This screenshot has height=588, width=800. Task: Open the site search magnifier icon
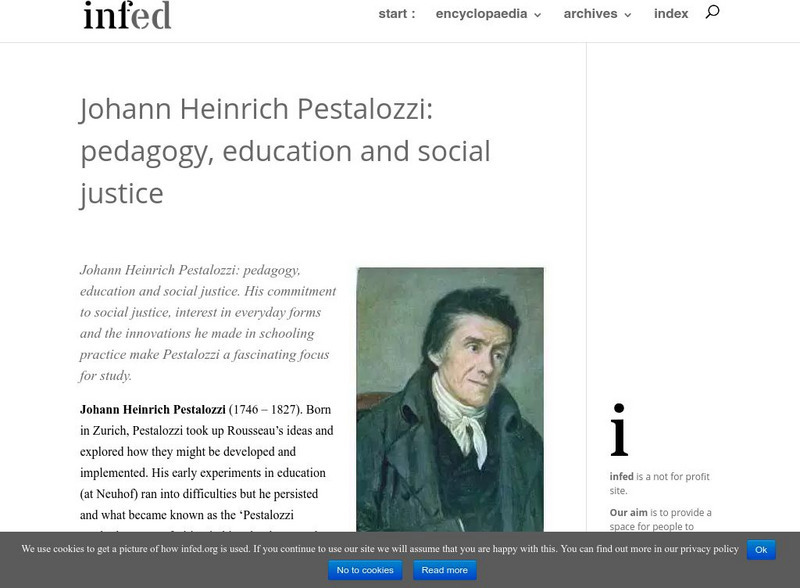pos(710,14)
